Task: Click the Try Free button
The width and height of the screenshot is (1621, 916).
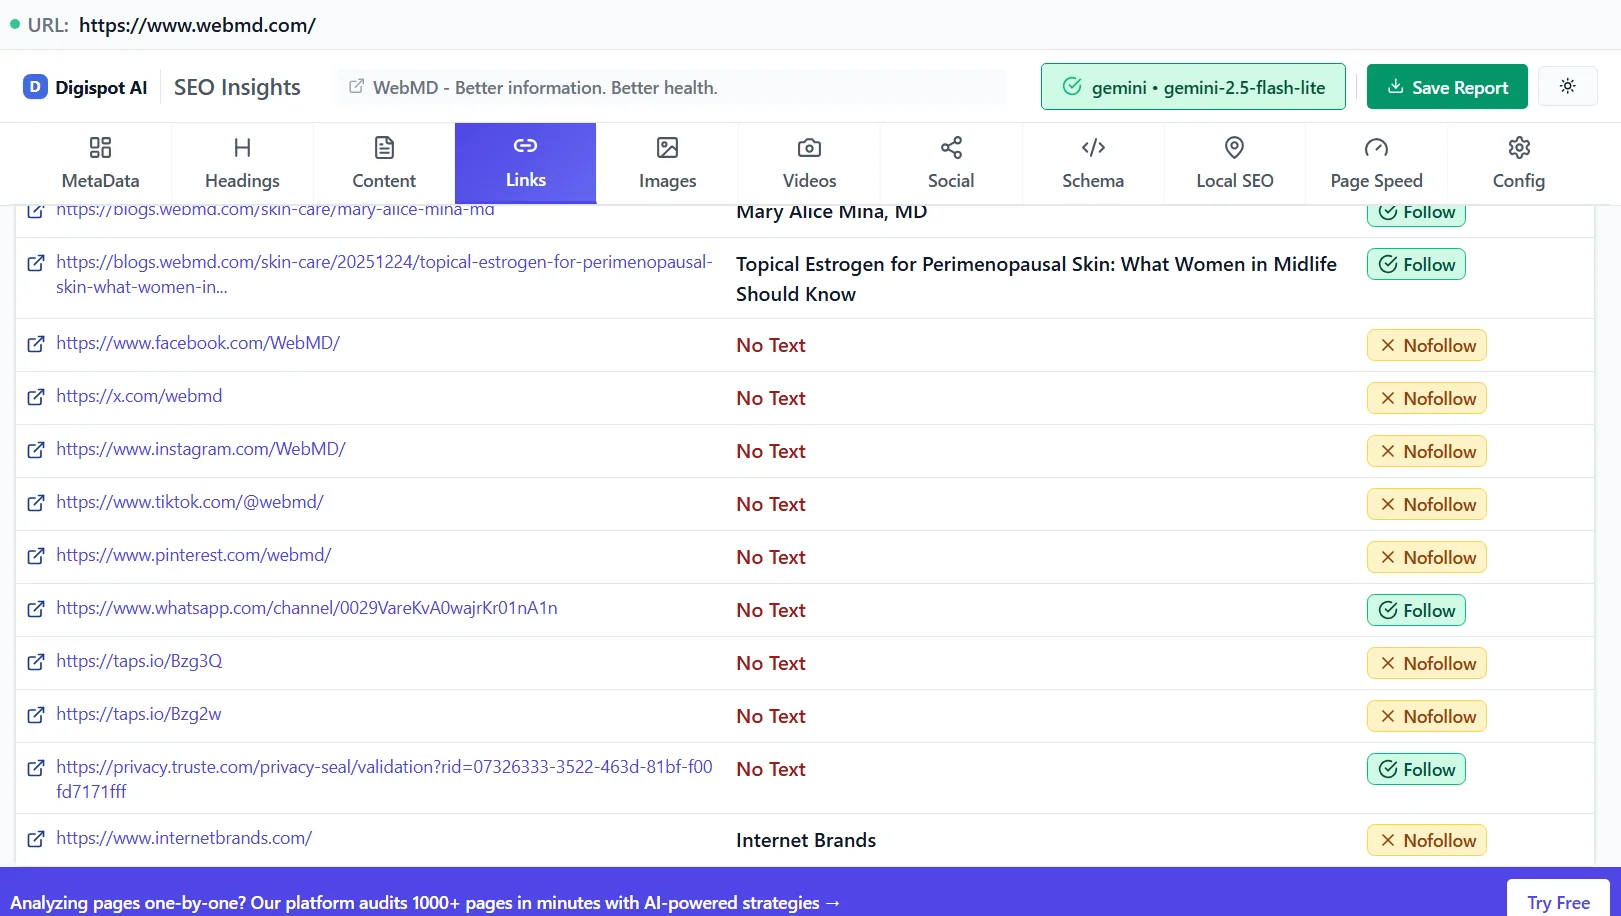Action: 1558,902
